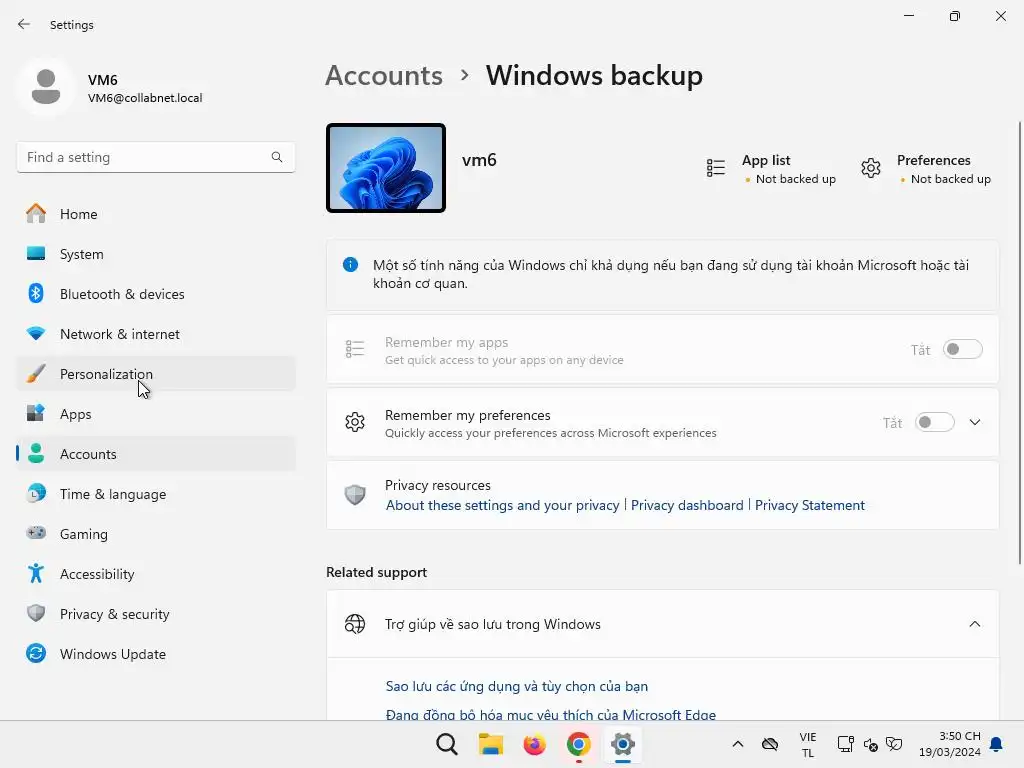Click the Settings gear icon in taskbar
The height and width of the screenshot is (768, 1024).
click(x=622, y=744)
